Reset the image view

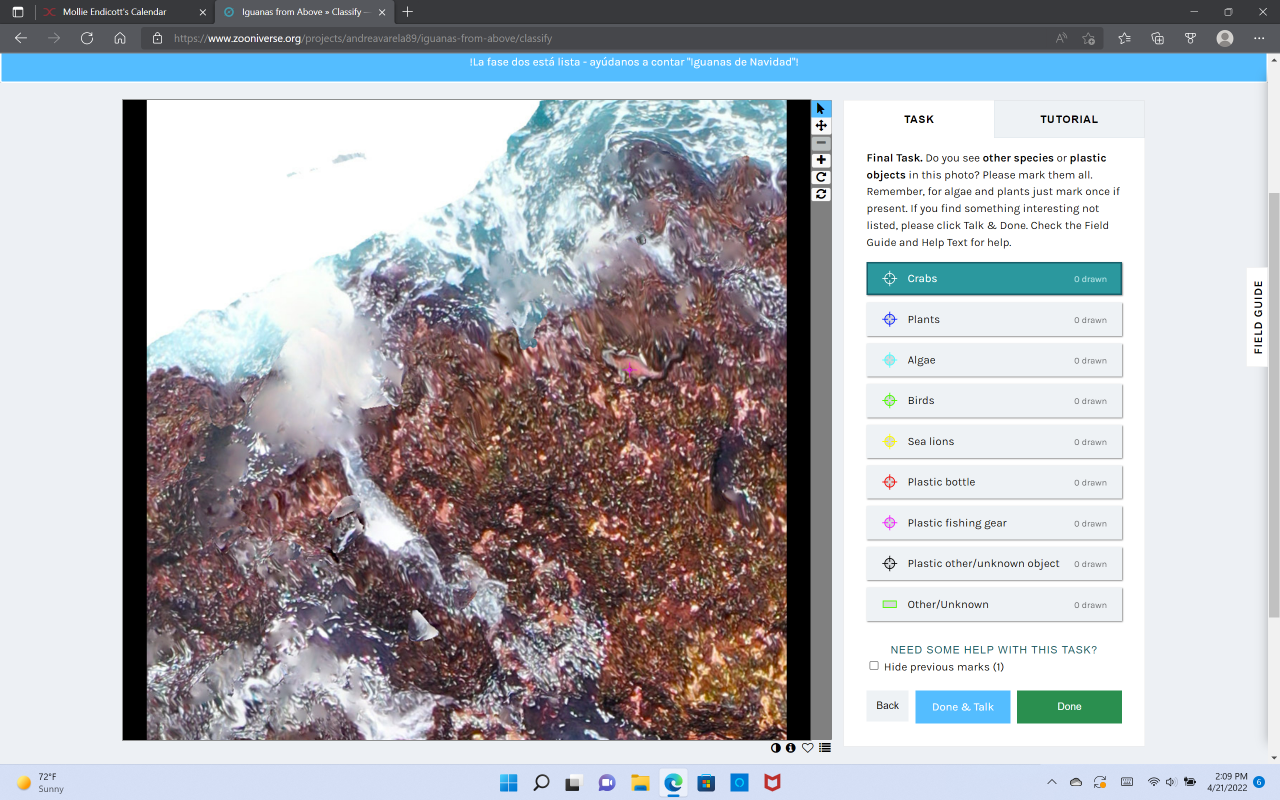coord(821,194)
